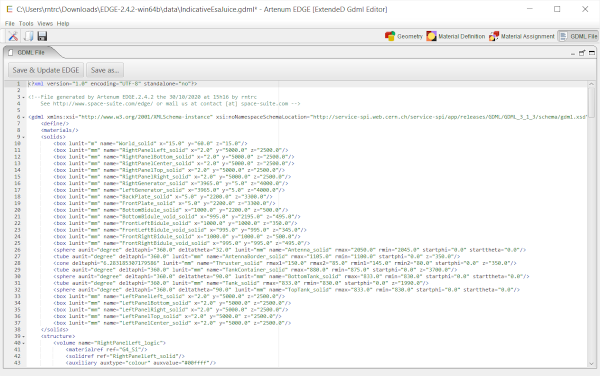The width and height of the screenshot is (600, 376).
Task: Click the Antenna_solid sphere line
Action: tap(290, 250)
